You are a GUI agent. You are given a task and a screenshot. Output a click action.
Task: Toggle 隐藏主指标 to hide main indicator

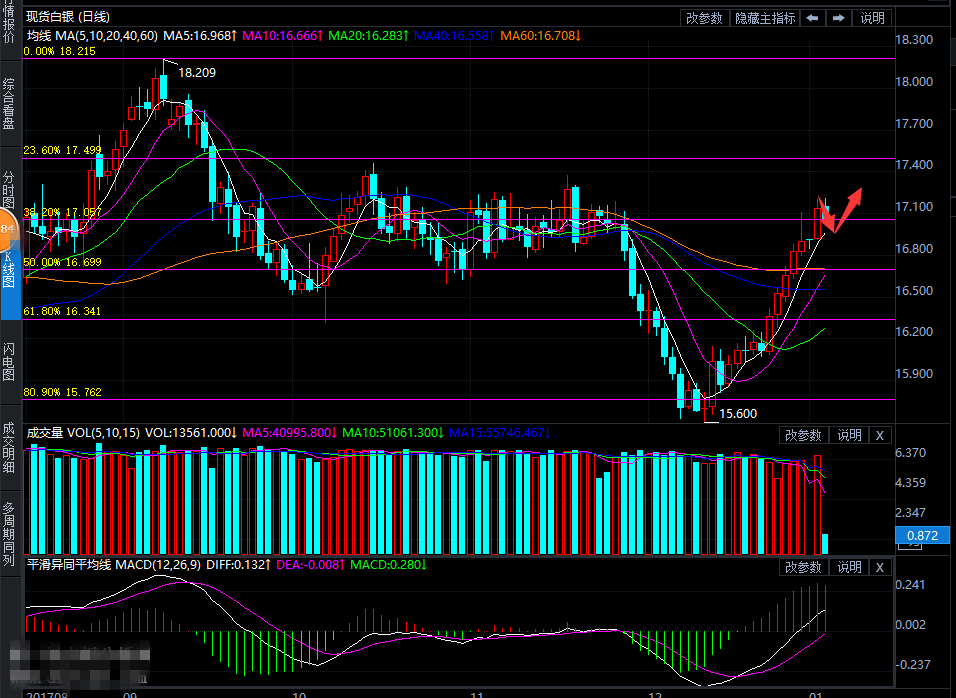[x=765, y=18]
